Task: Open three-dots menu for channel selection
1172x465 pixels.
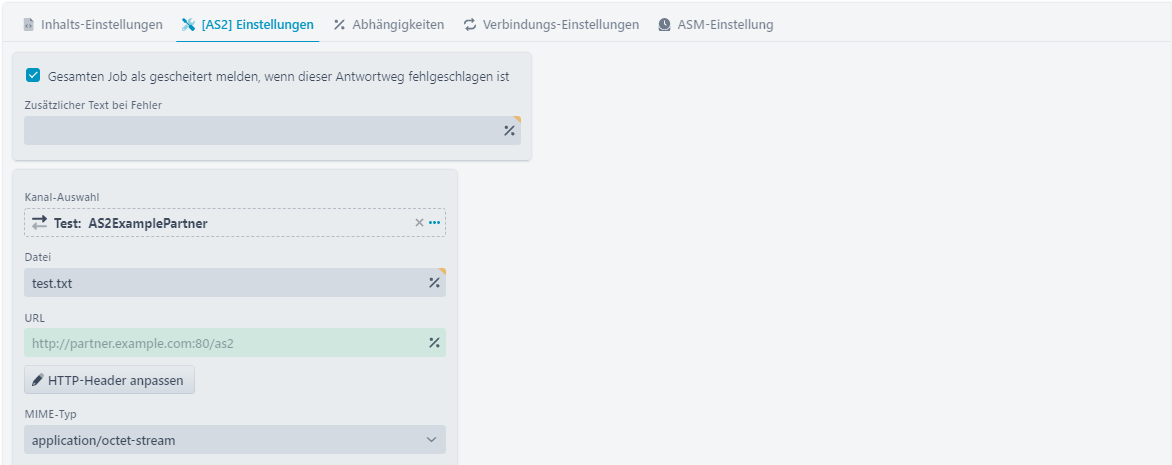Action: click(x=434, y=223)
